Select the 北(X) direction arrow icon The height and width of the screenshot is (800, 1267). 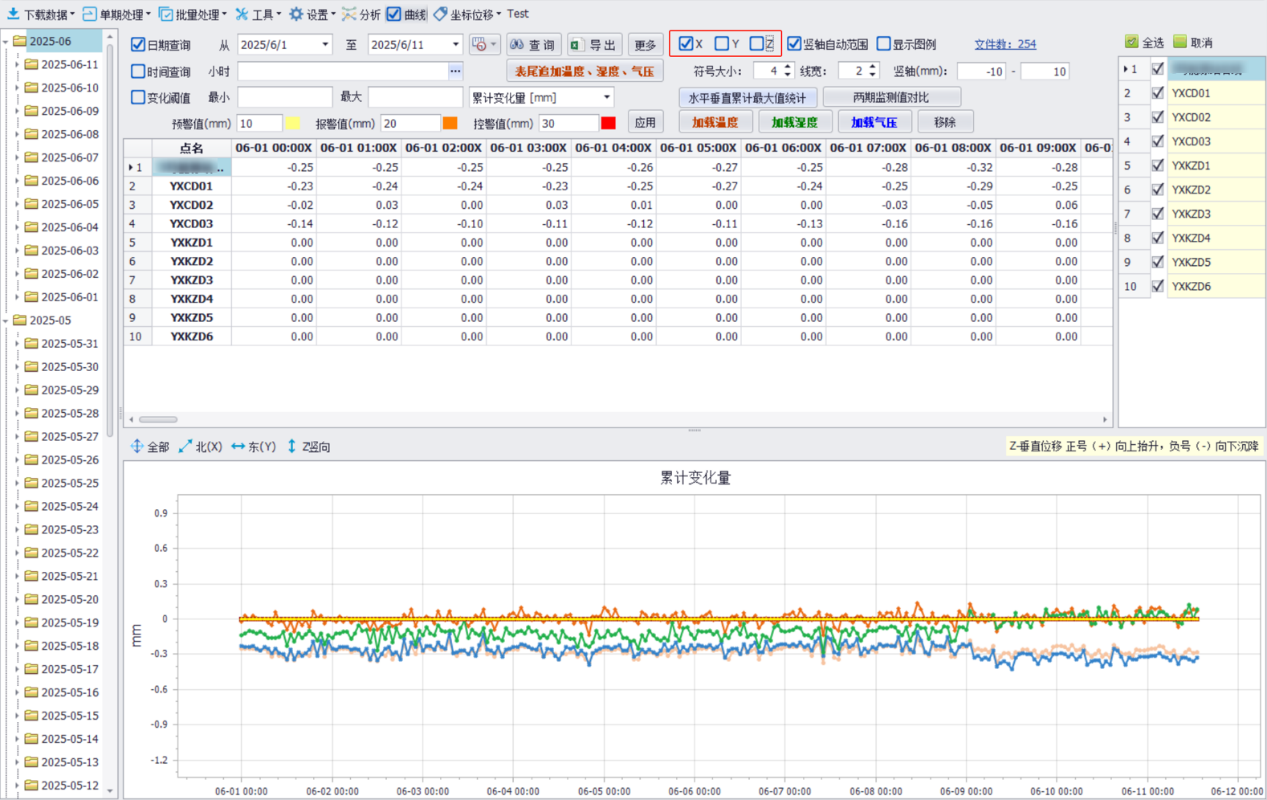coord(186,447)
